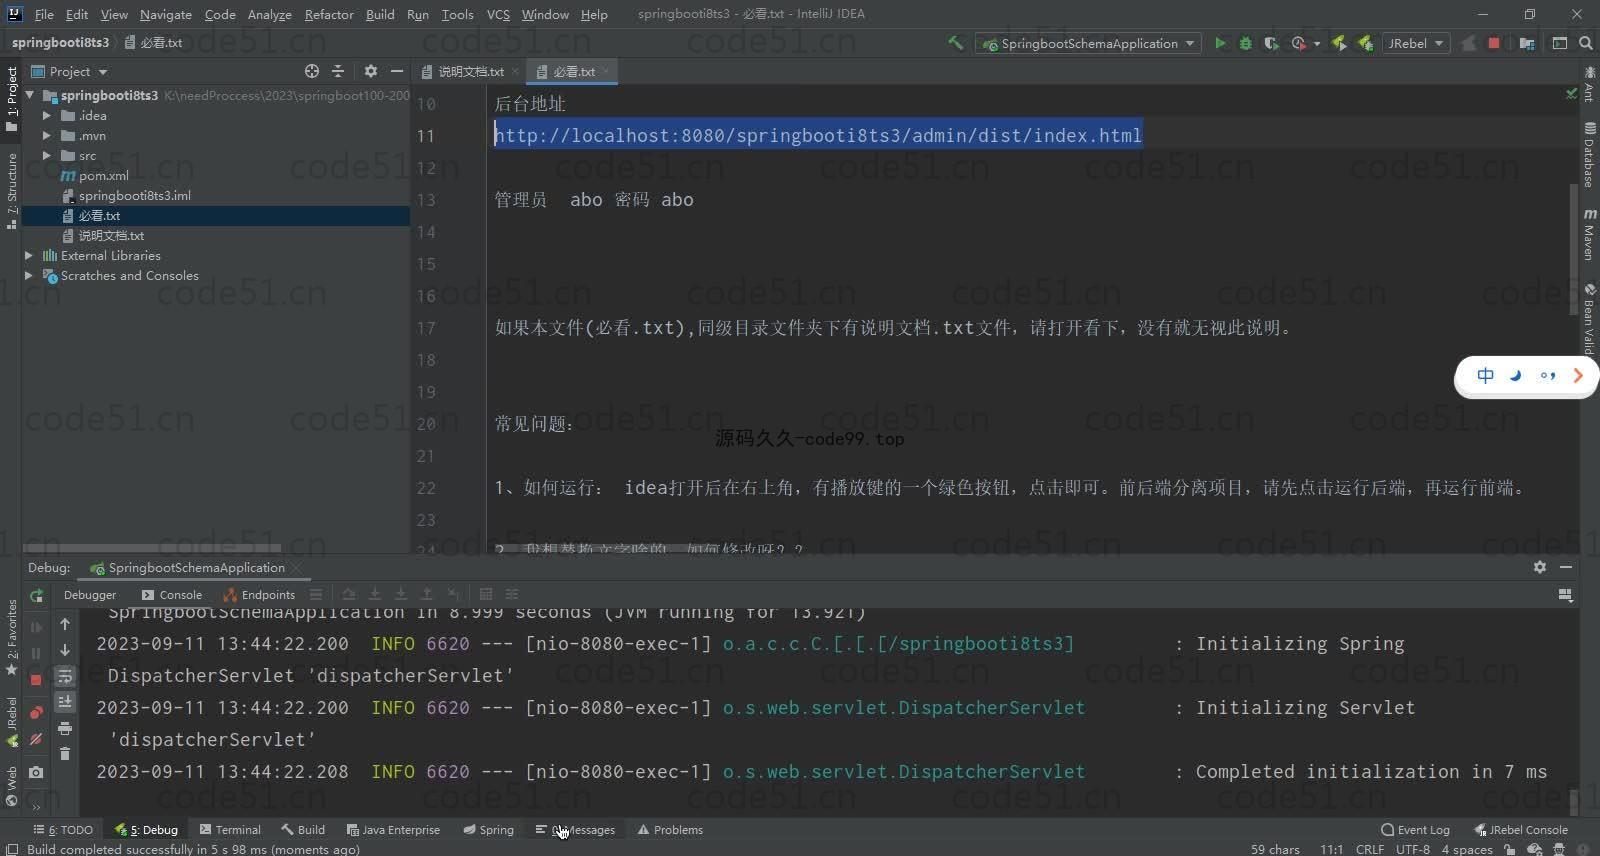This screenshot has width=1600, height=856.
Task: Click the print icon in console toolbar
Action: click(x=65, y=728)
